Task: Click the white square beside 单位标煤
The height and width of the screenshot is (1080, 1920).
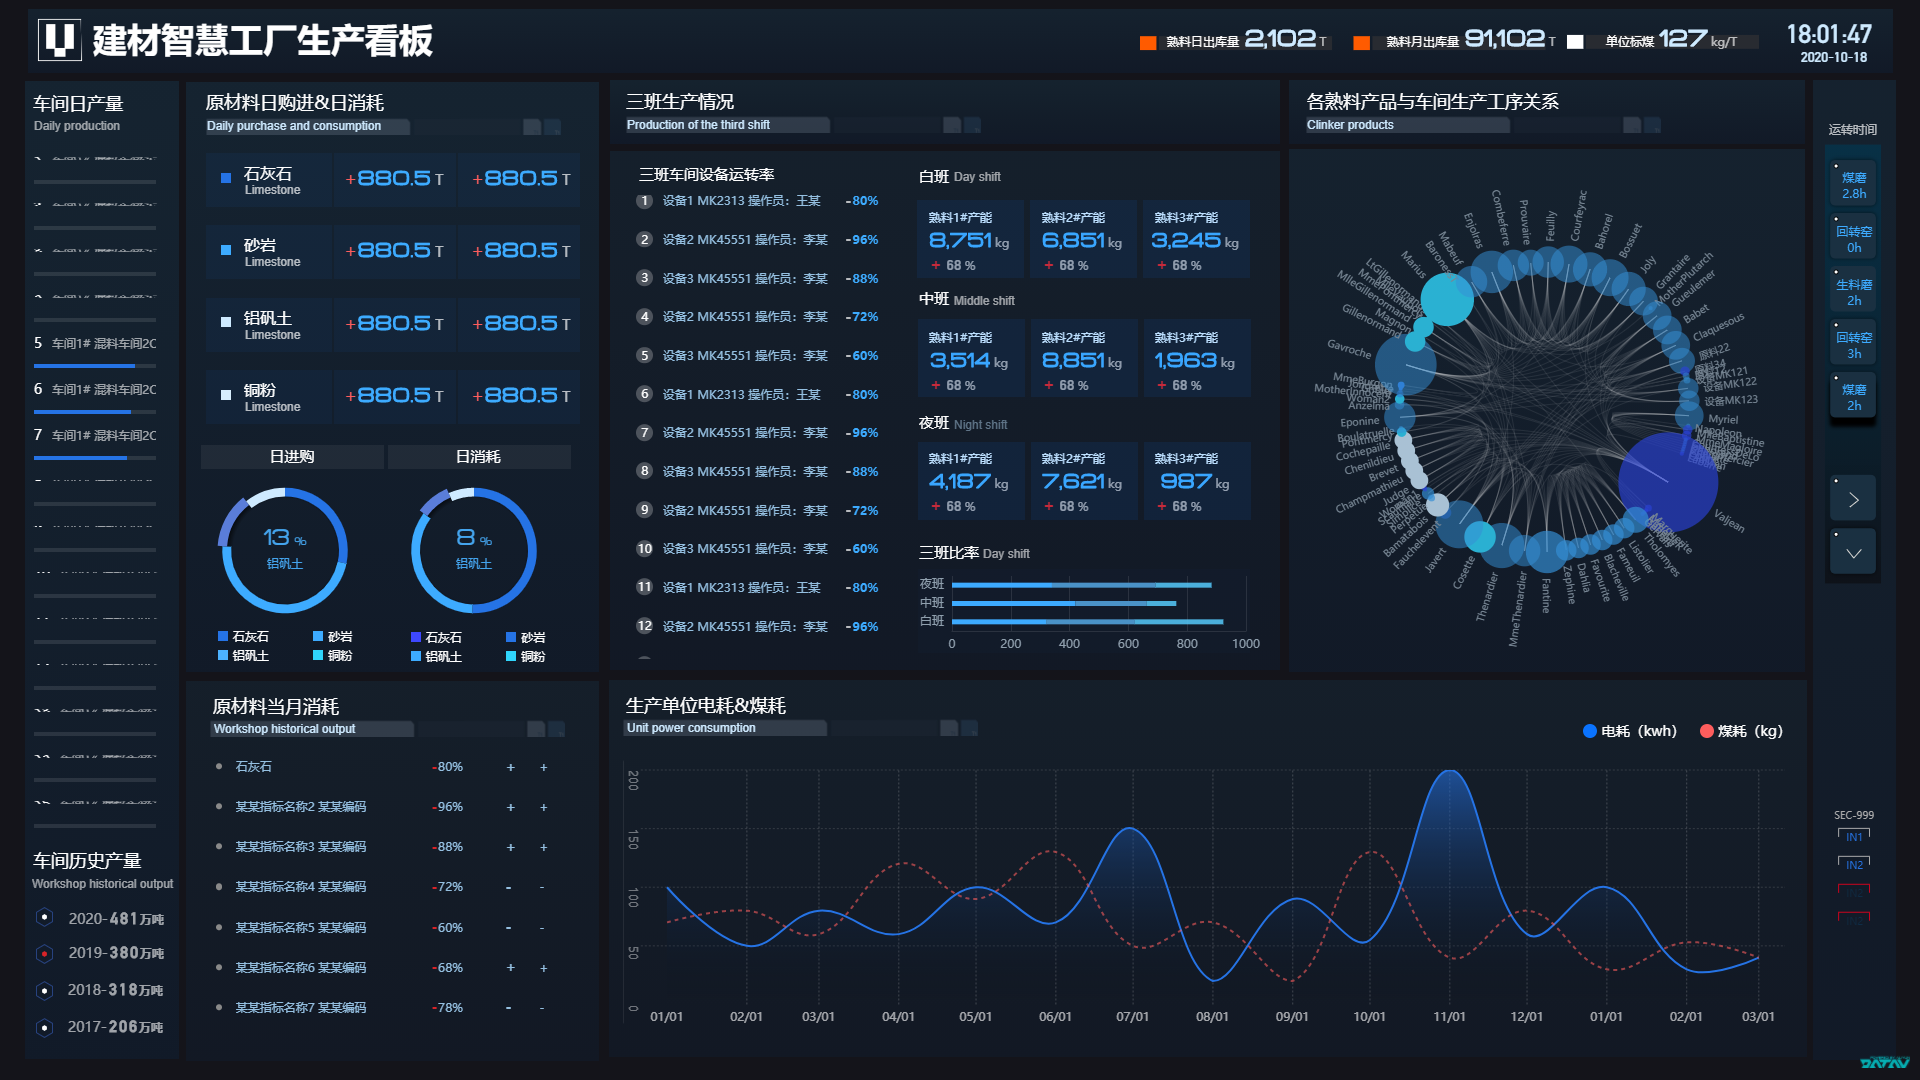Action: [1575, 42]
